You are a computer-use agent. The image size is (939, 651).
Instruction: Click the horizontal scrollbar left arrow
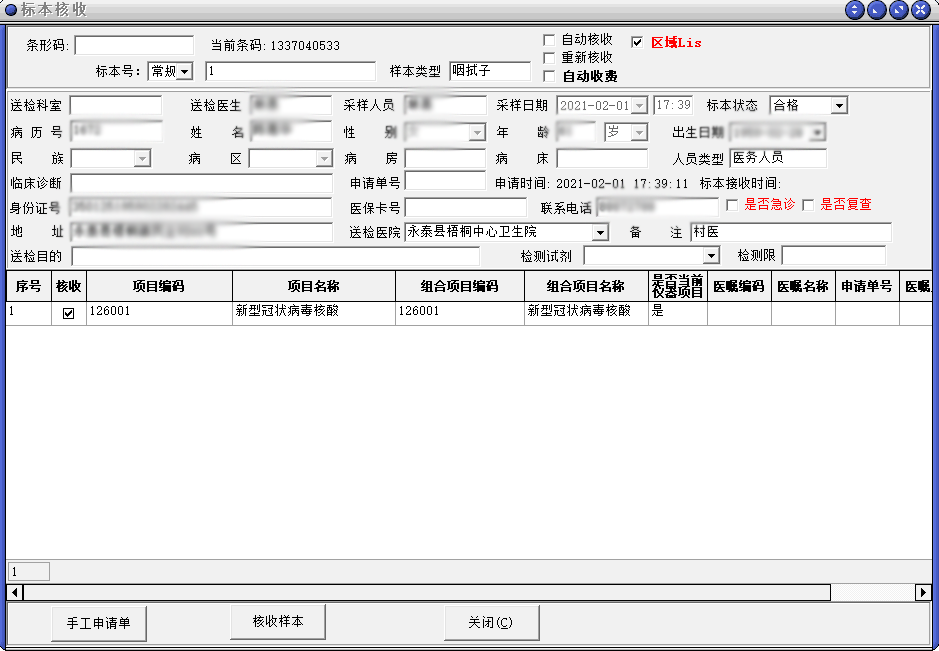tap(15, 593)
